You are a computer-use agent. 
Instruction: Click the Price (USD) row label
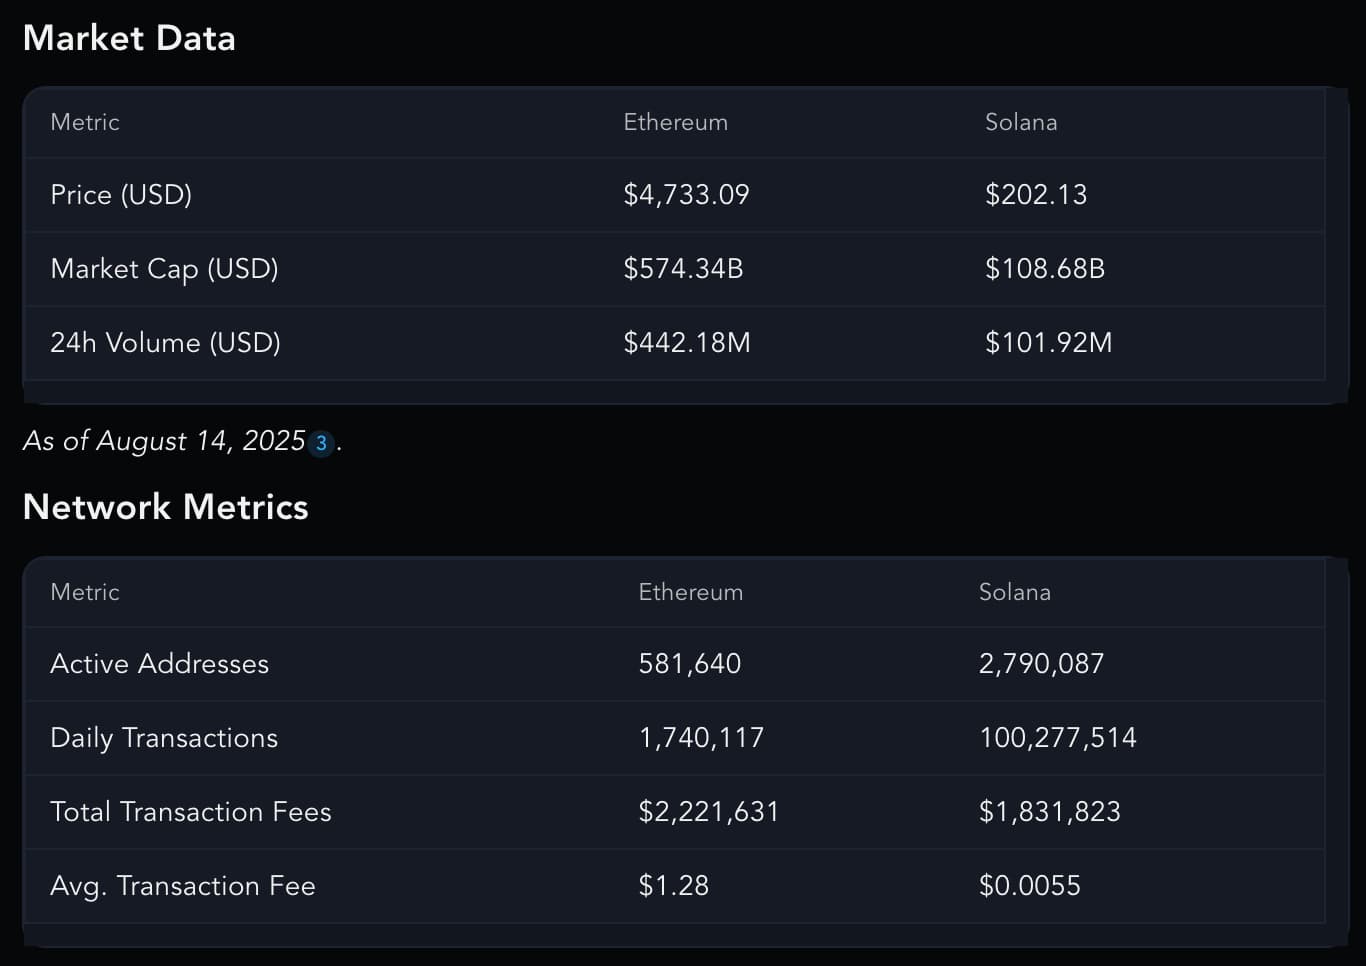click(121, 194)
